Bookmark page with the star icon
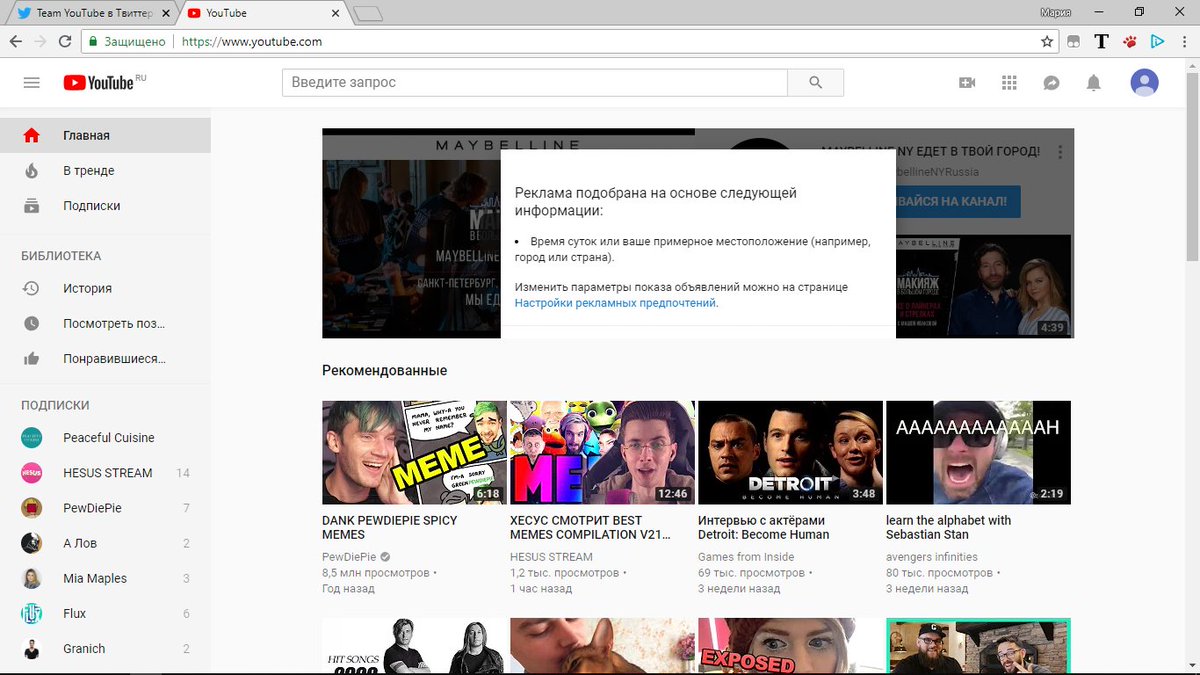The height and width of the screenshot is (675, 1200). pos(1047,42)
